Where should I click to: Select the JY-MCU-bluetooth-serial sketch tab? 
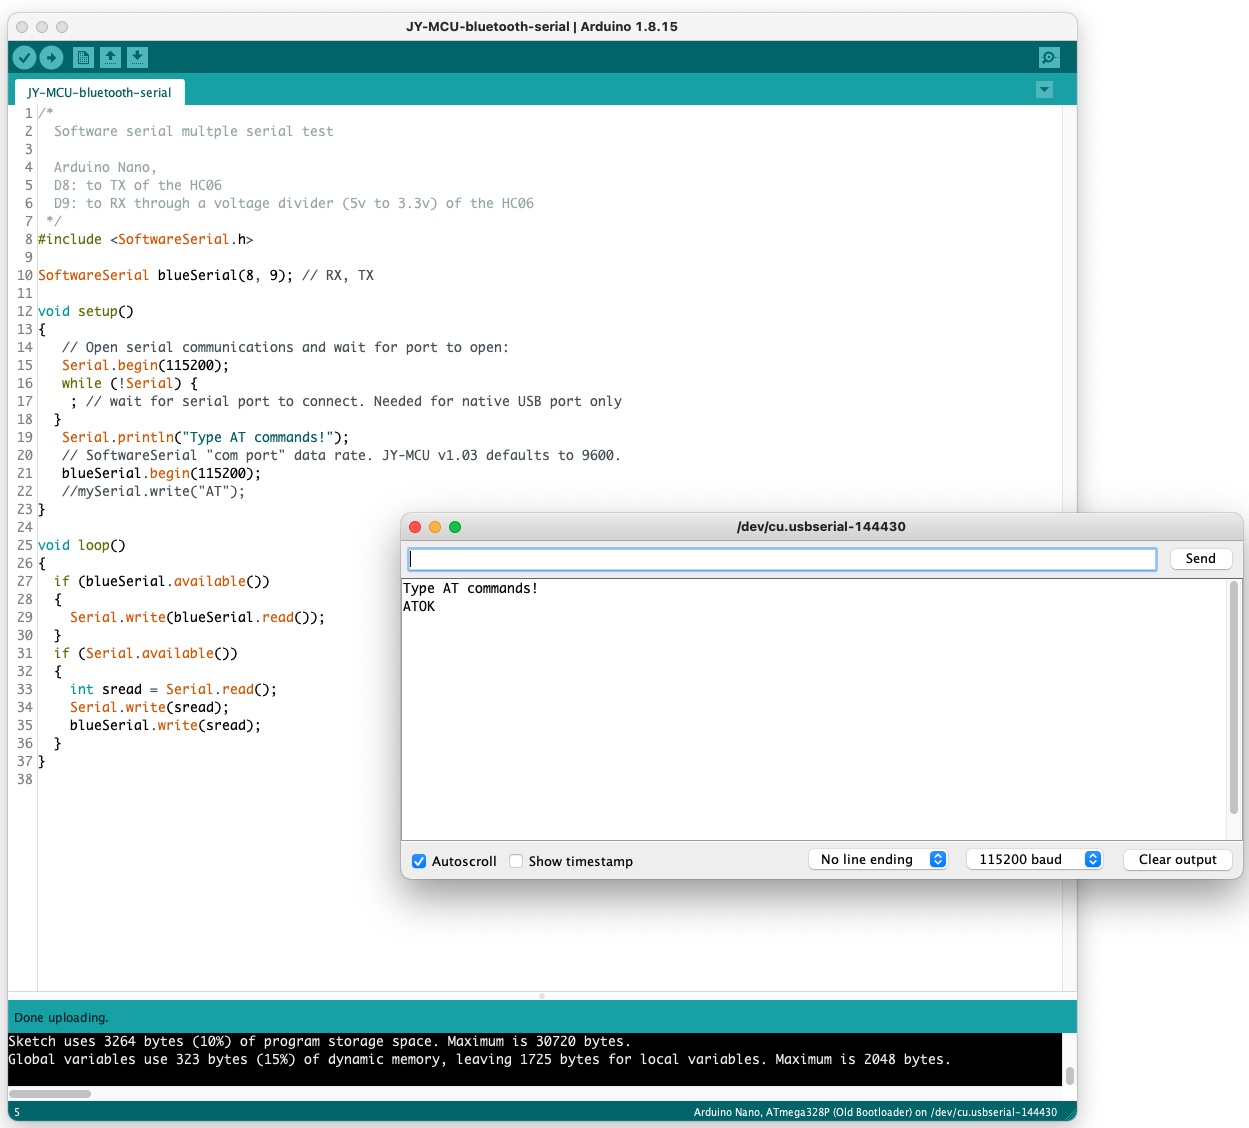tap(99, 93)
